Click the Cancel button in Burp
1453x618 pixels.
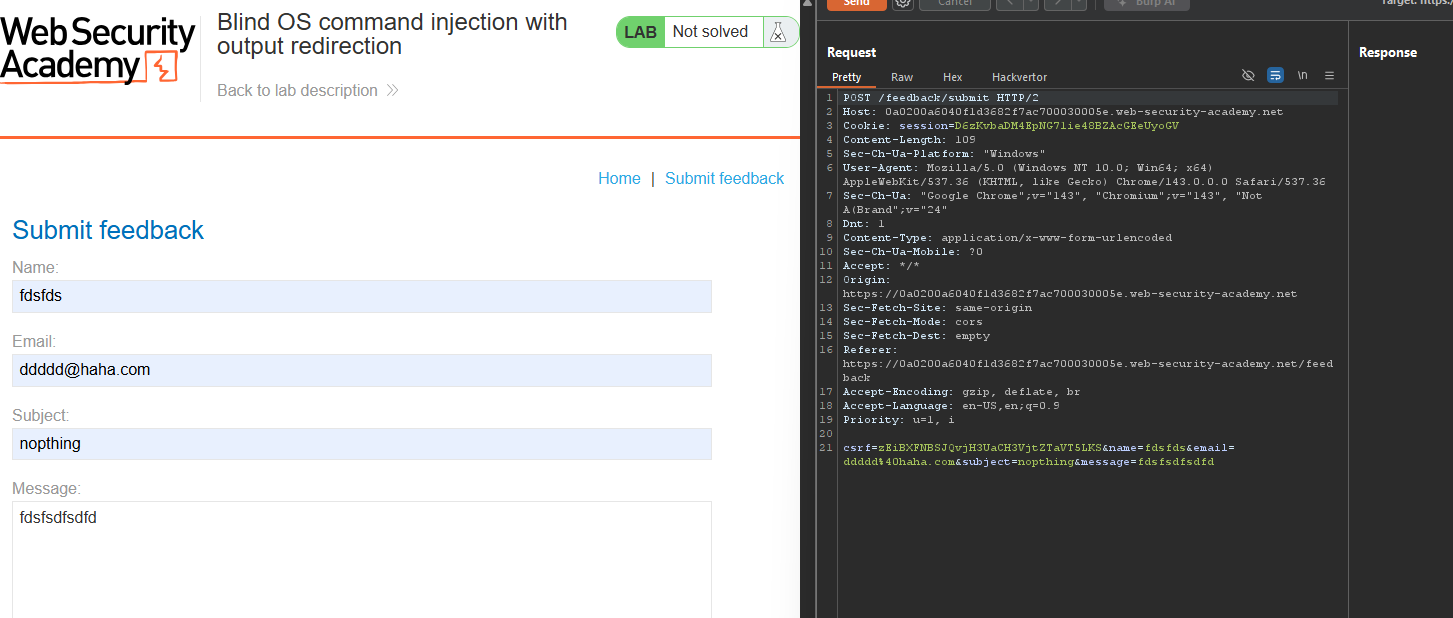click(x=955, y=3)
